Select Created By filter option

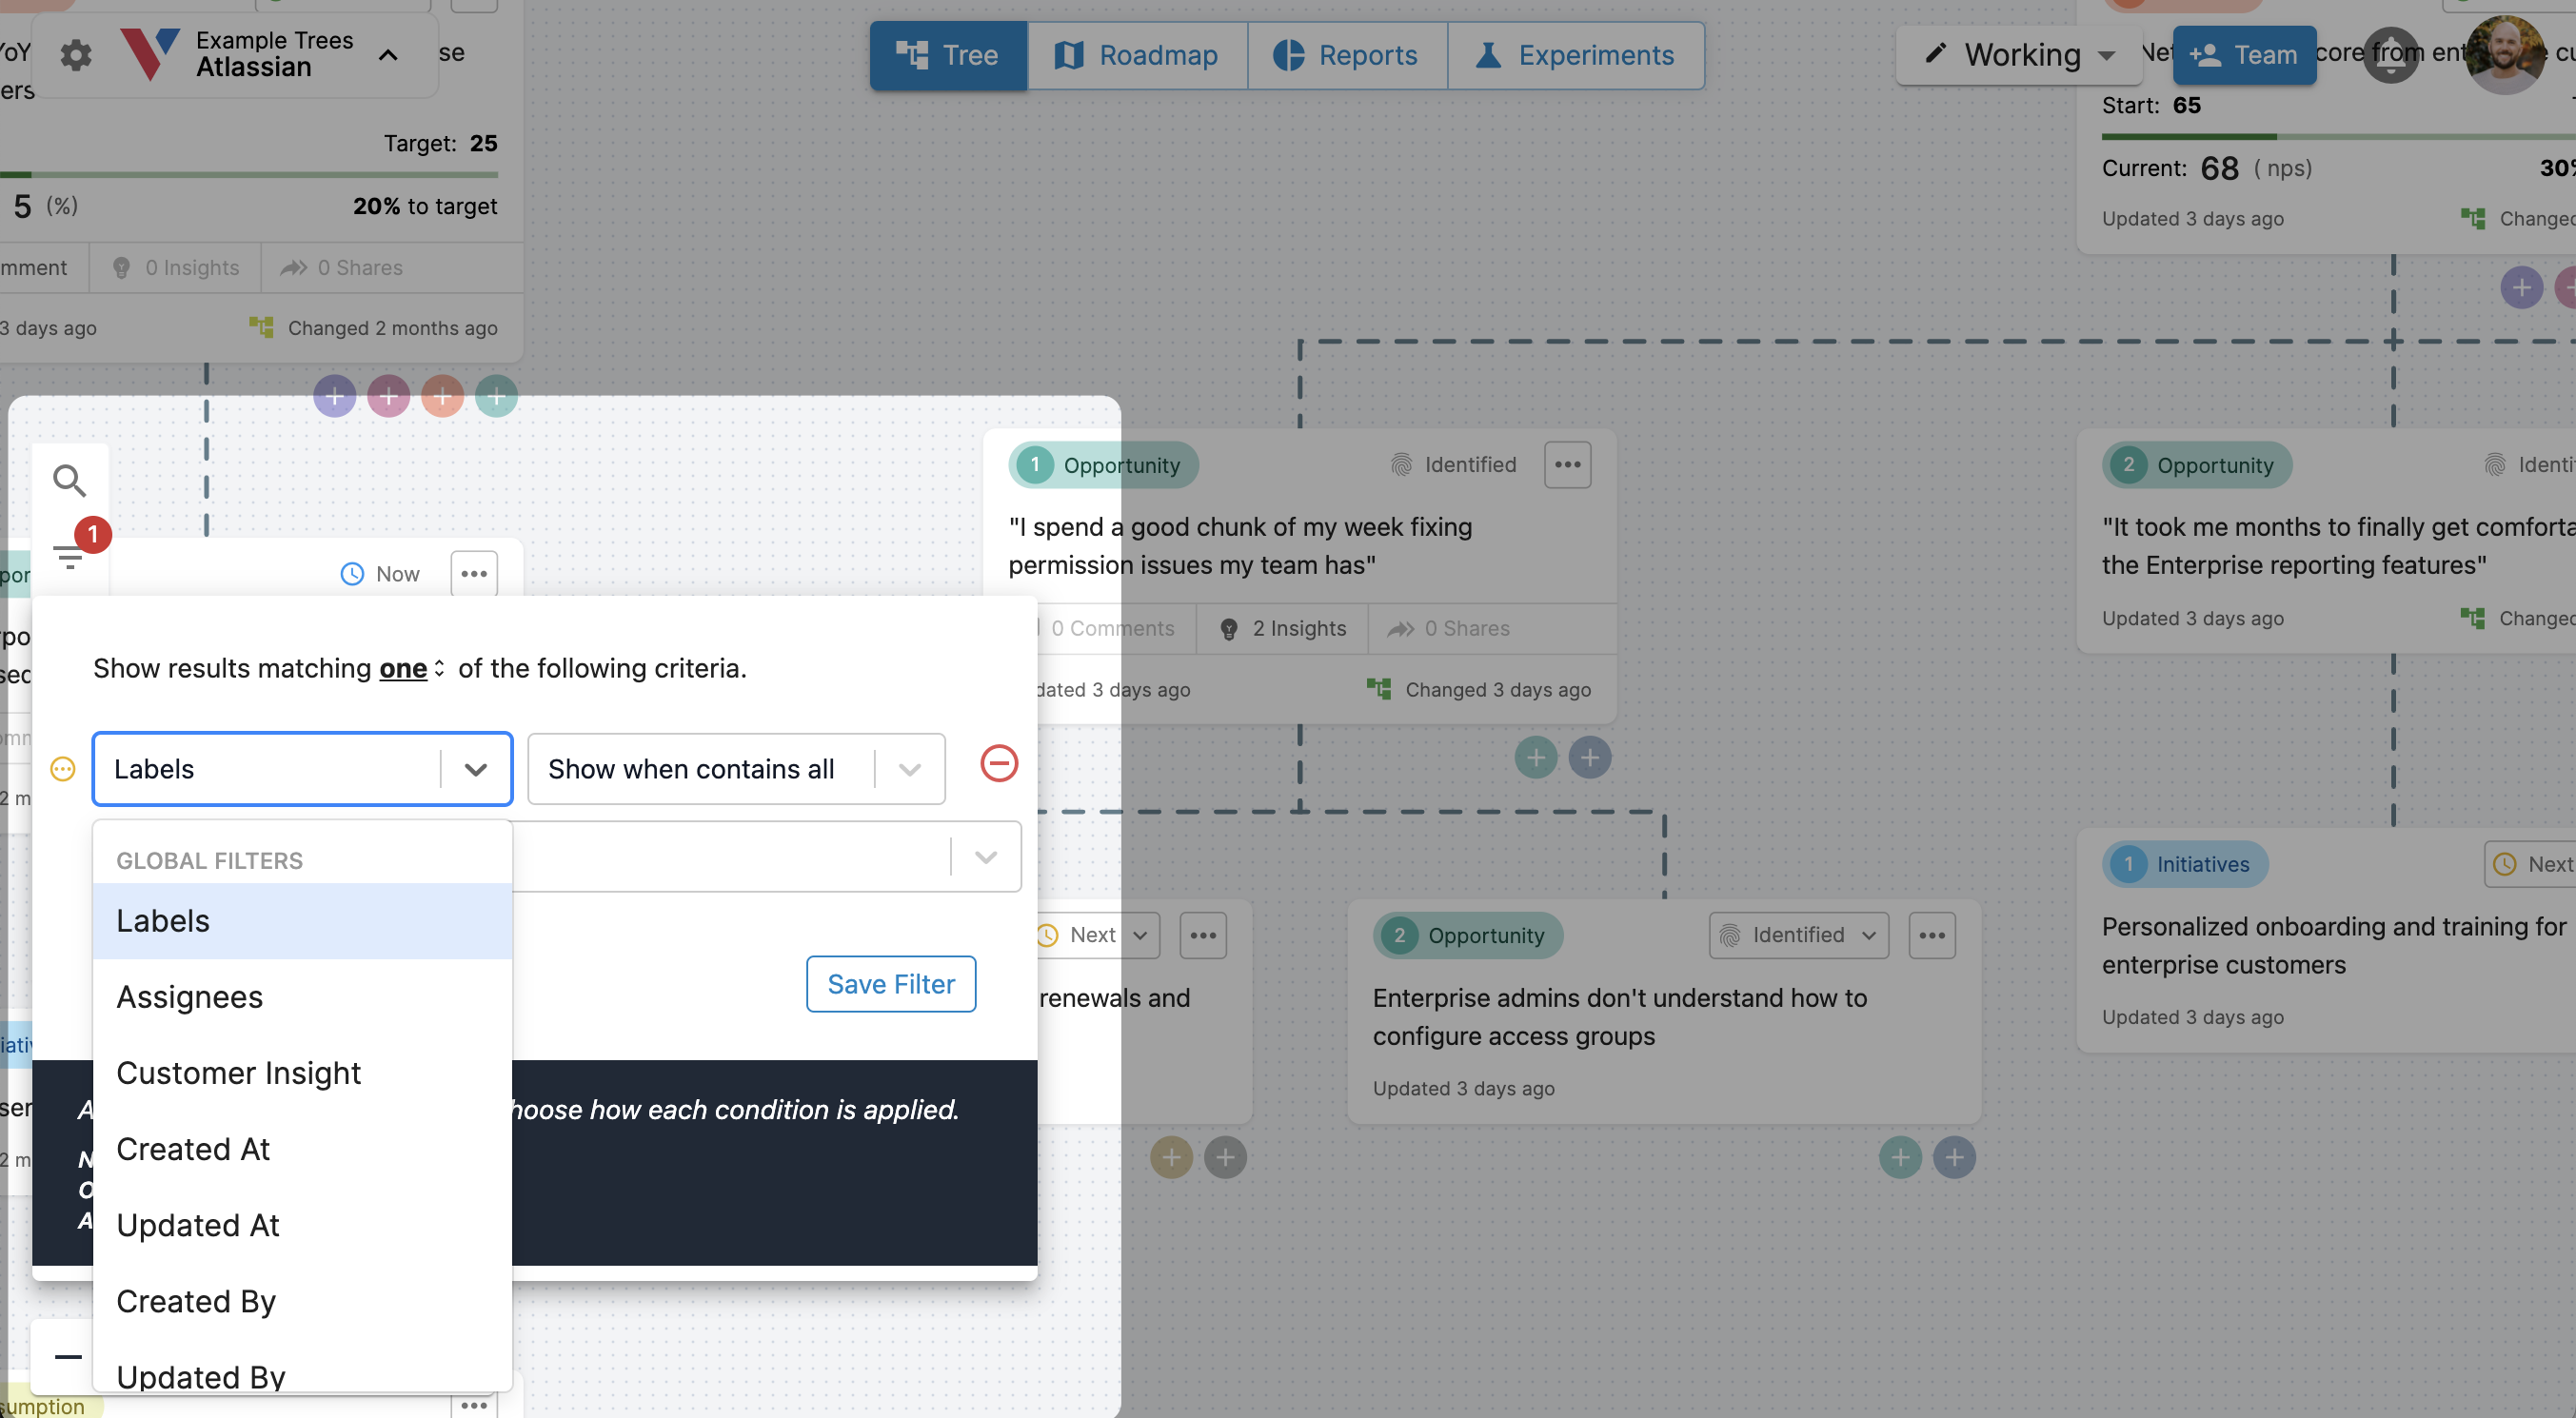(303, 1301)
